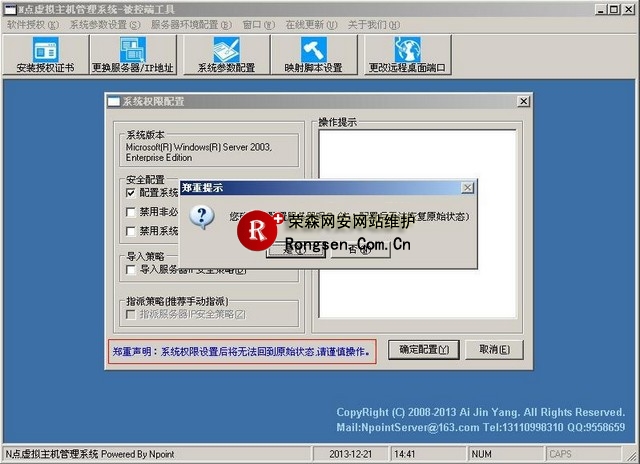Image resolution: width=640 pixels, height=464 pixels.
Task: Close the 郑重提示 prompt with its X
Action: pos(464,187)
